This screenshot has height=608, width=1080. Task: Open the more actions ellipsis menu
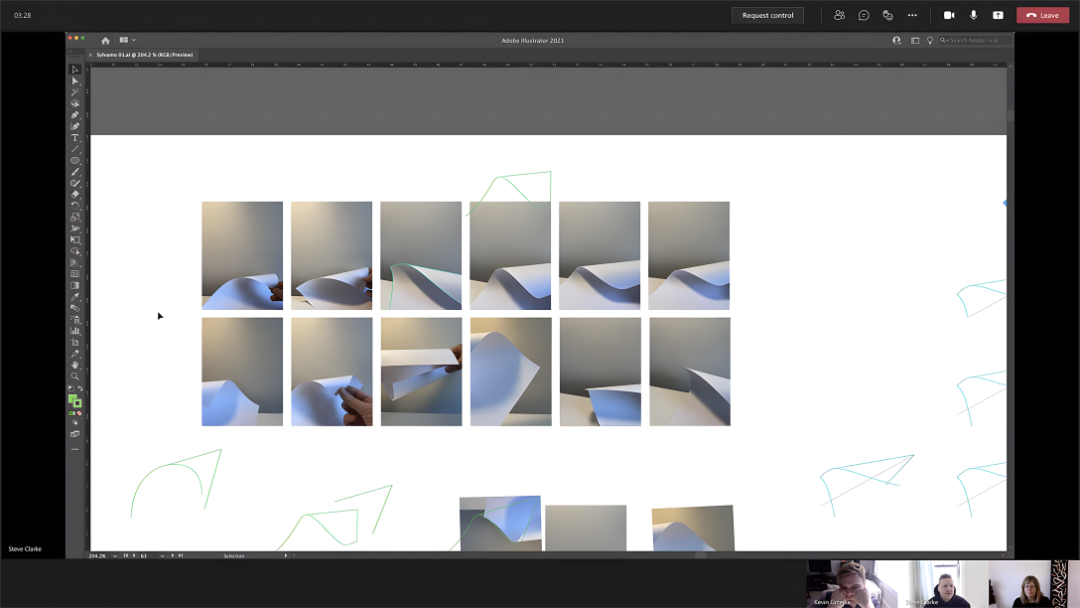tap(912, 15)
